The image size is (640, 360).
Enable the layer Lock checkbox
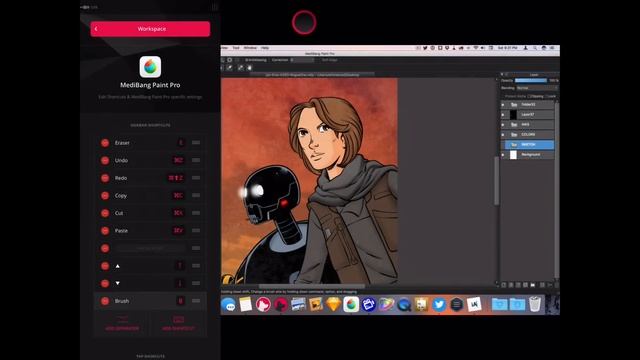(547, 96)
